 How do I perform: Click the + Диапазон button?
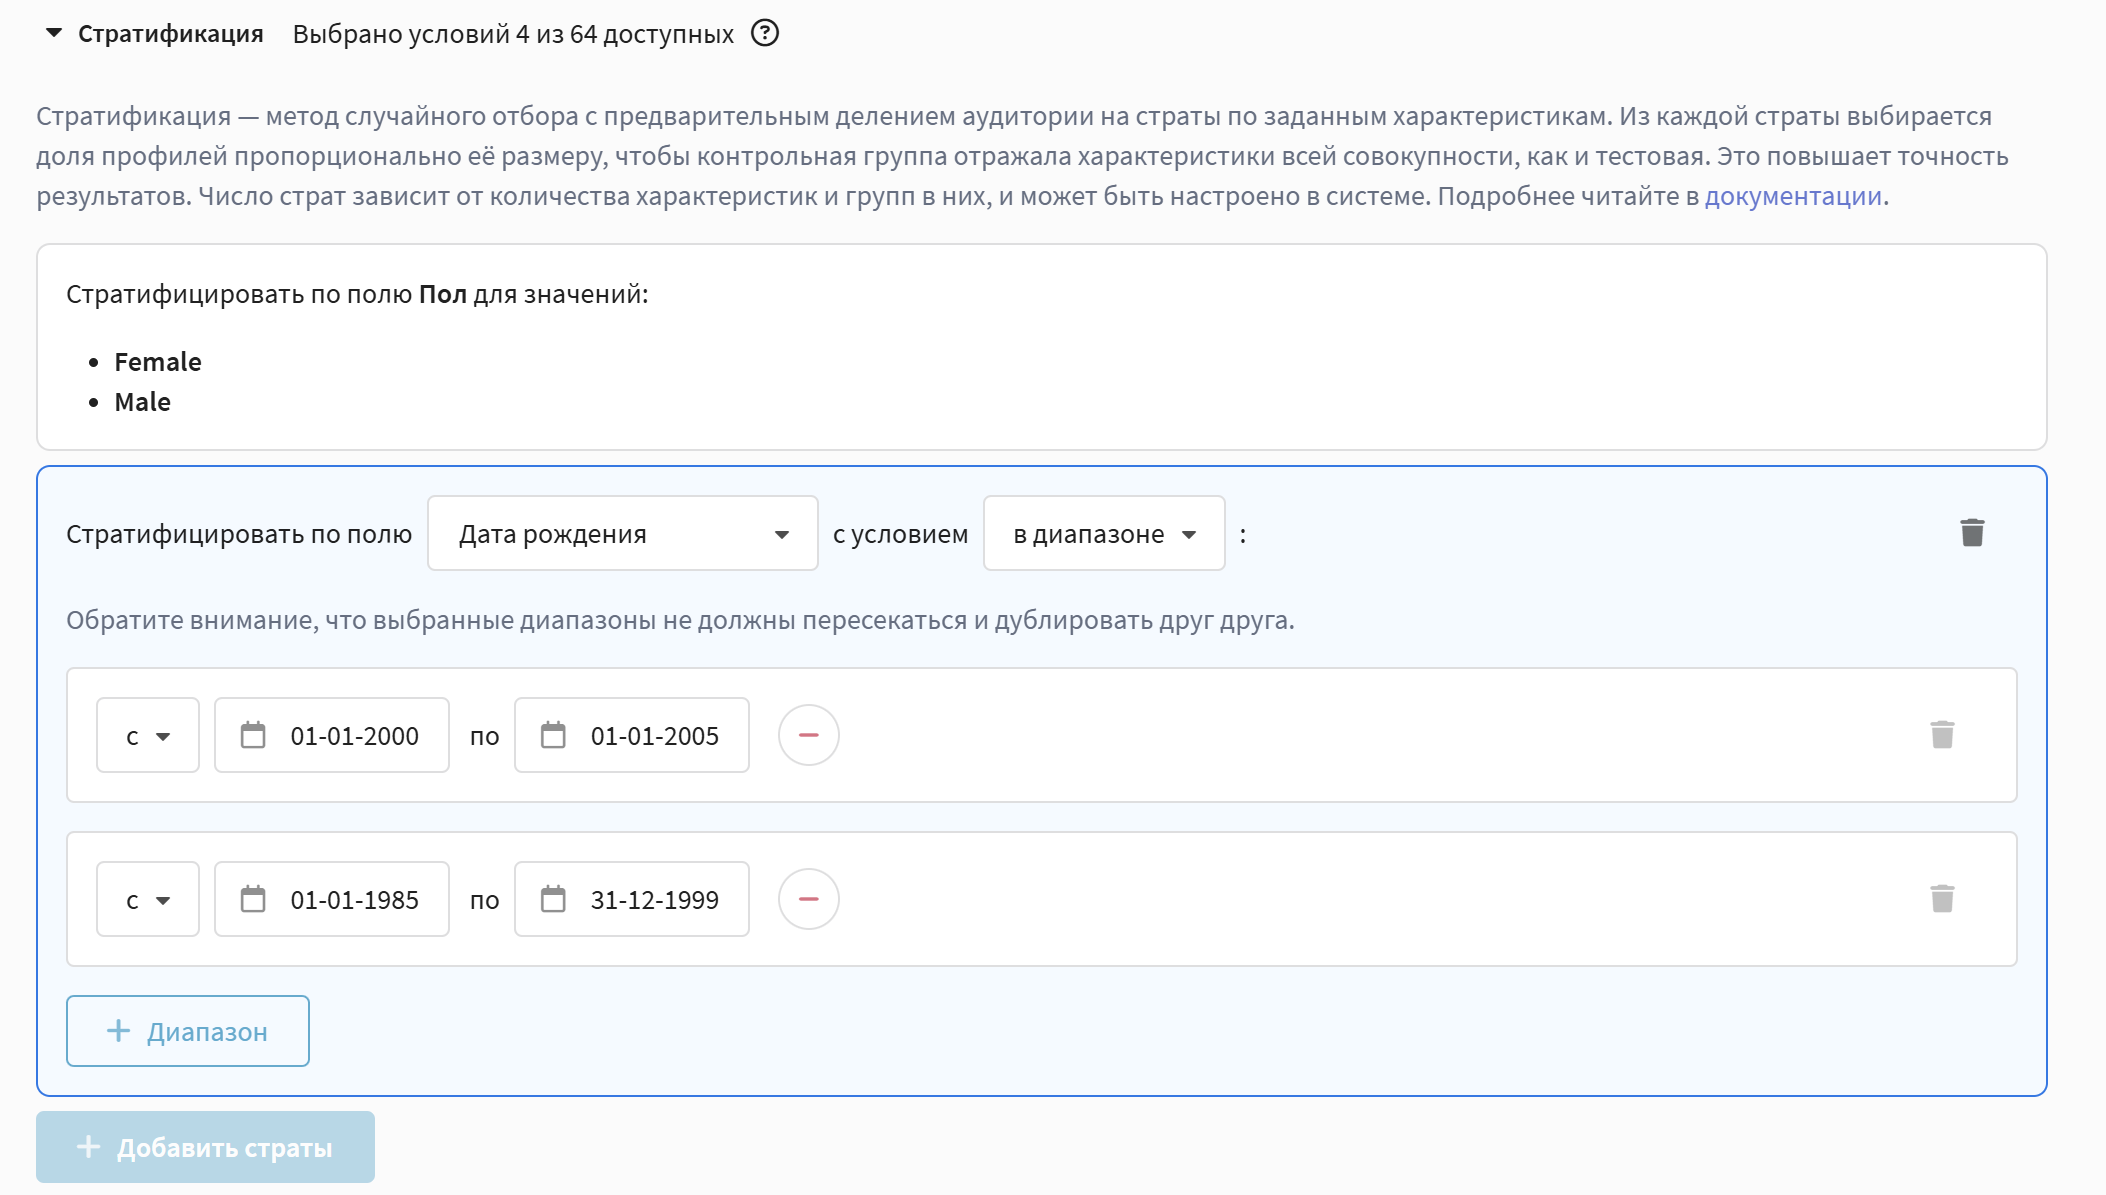[188, 1031]
